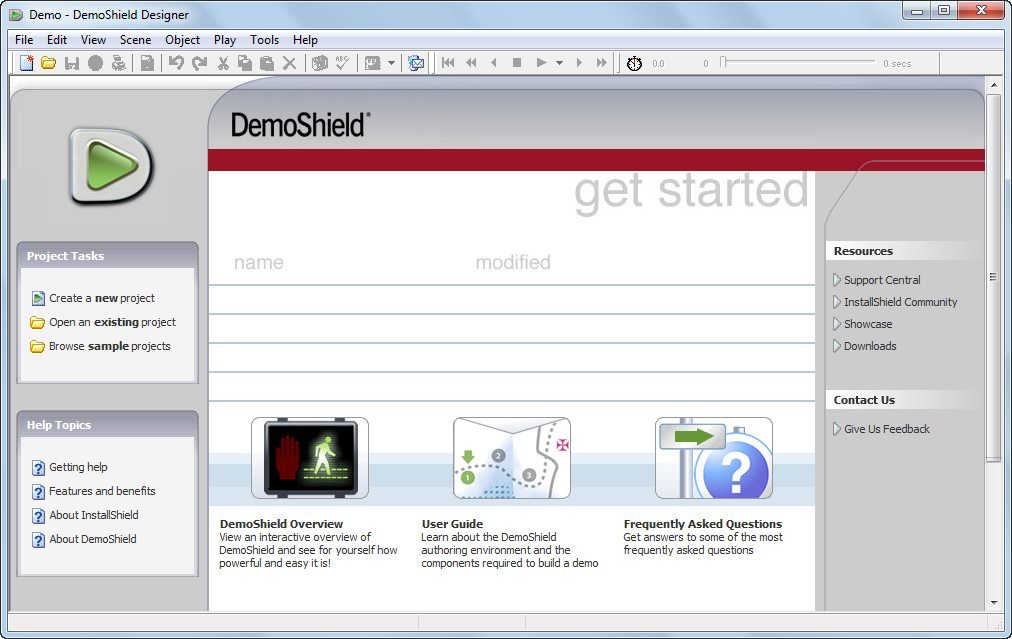1012x639 pixels.
Task: Click the Cut scissors icon
Action: point(223,63)
